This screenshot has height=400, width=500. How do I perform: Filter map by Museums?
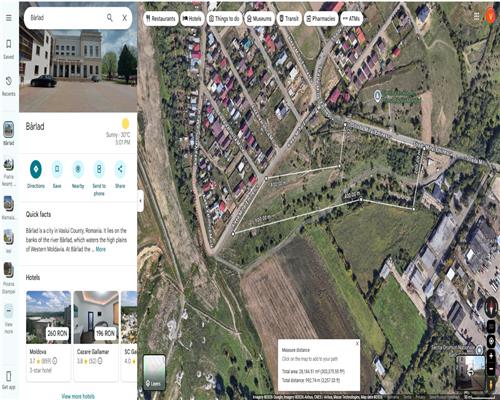click(x=259, y=19)
